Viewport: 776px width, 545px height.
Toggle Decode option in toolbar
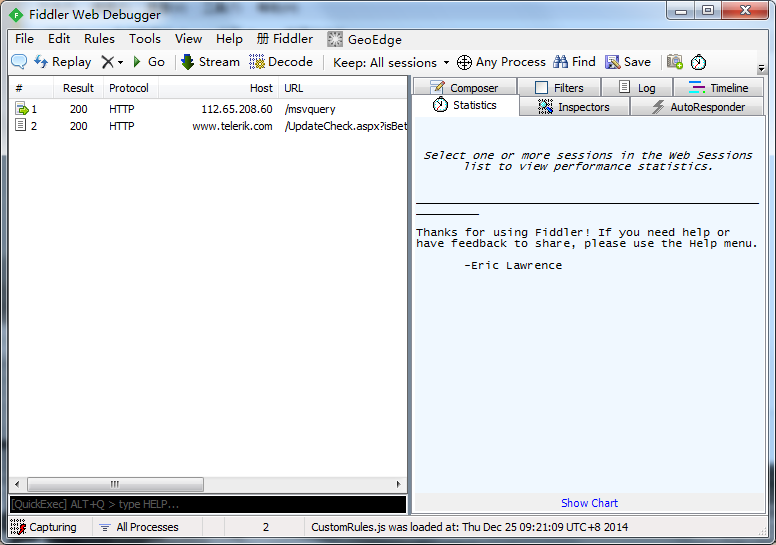(281, 62)
